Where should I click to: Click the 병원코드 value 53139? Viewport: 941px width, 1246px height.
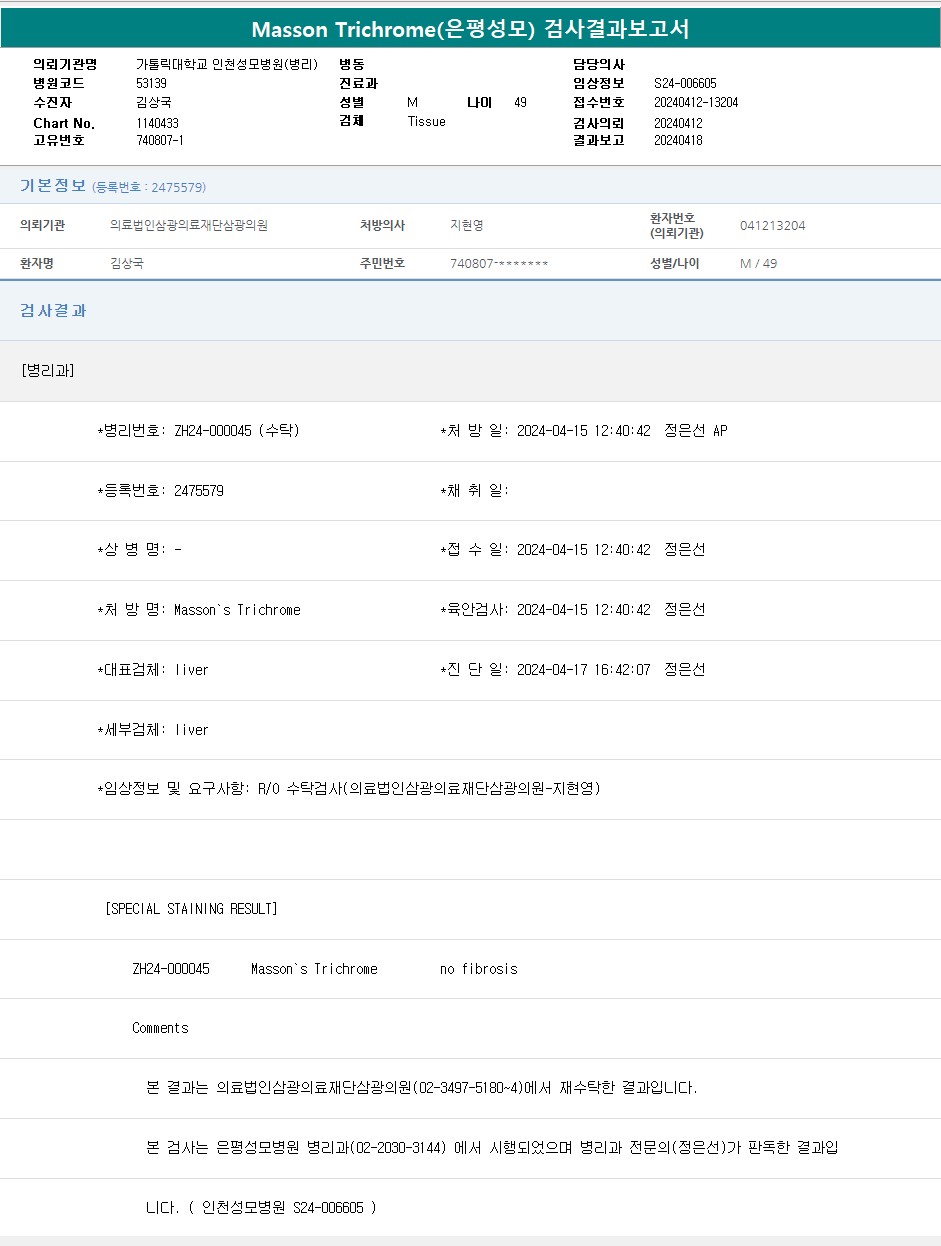click(x=151, y=83)
